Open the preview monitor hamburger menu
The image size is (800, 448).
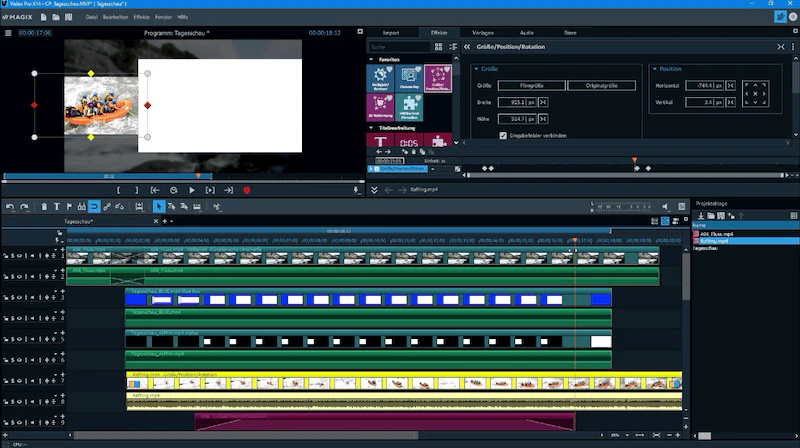[8, 33]
